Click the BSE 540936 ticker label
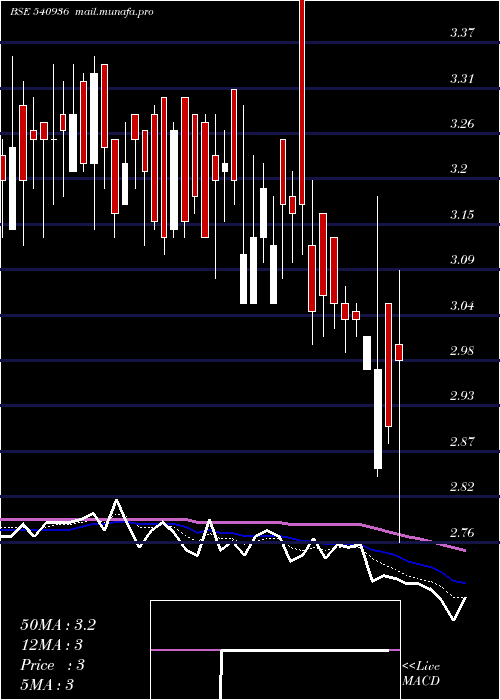 [39, 12]
